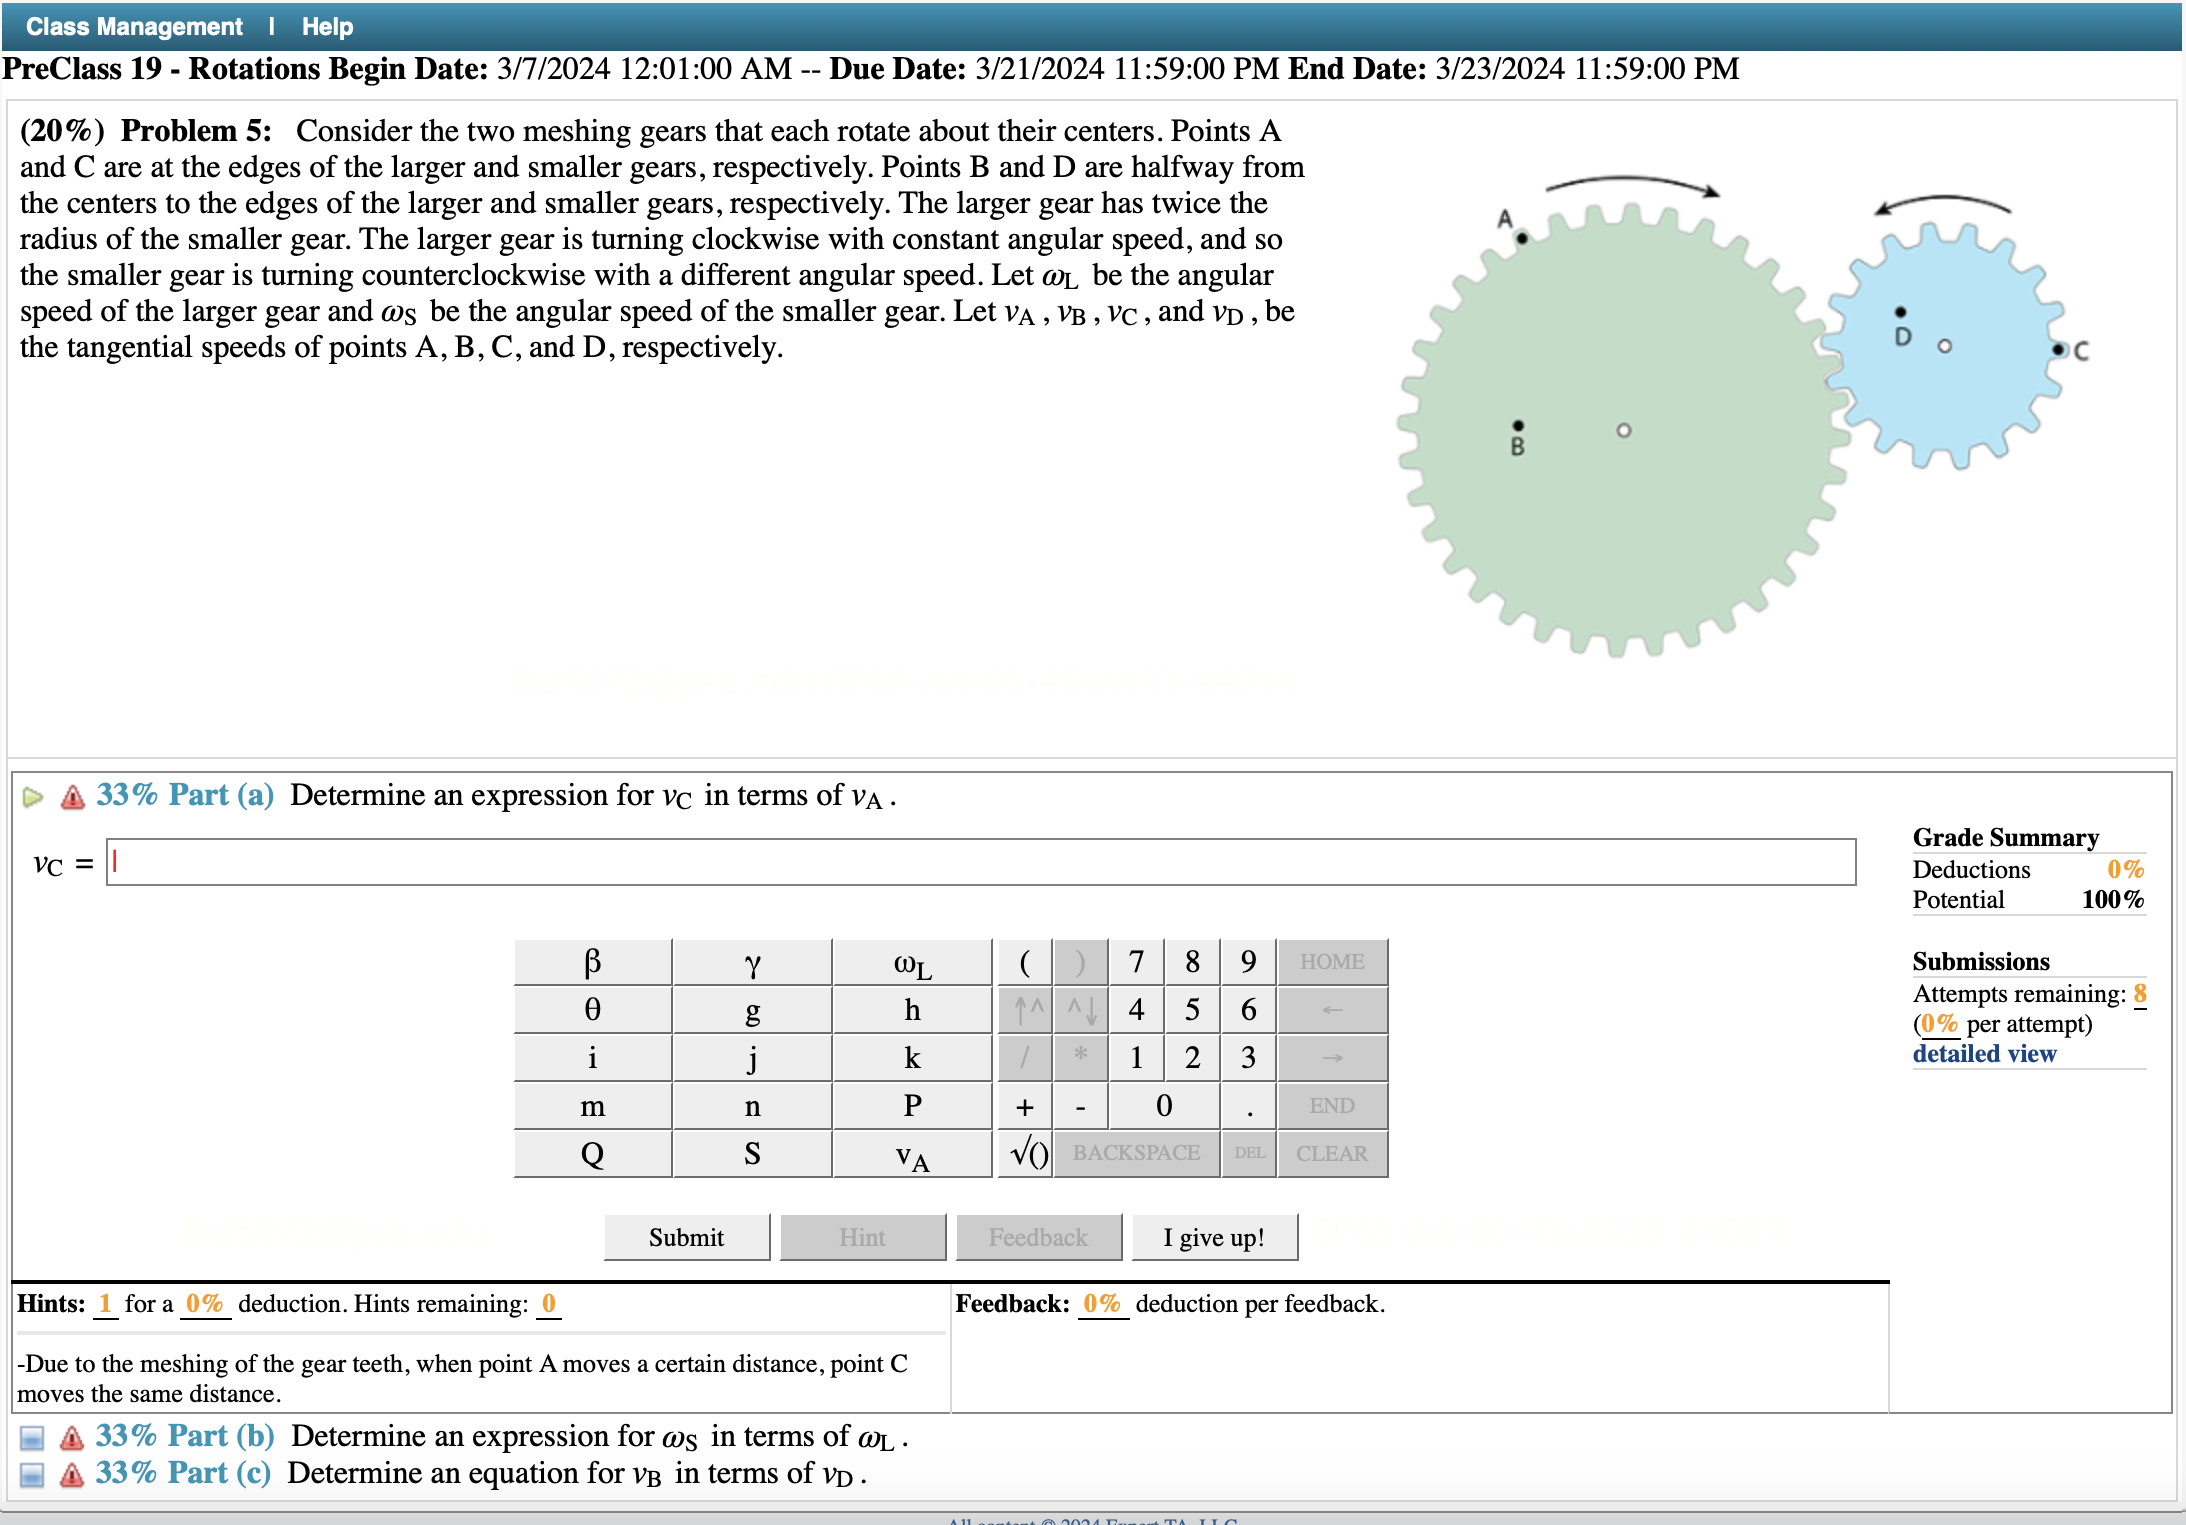This screenshot has height=1525, width=2186.
Task: Insert the θ symbol from the palette
Action: tap(592, 1009)
